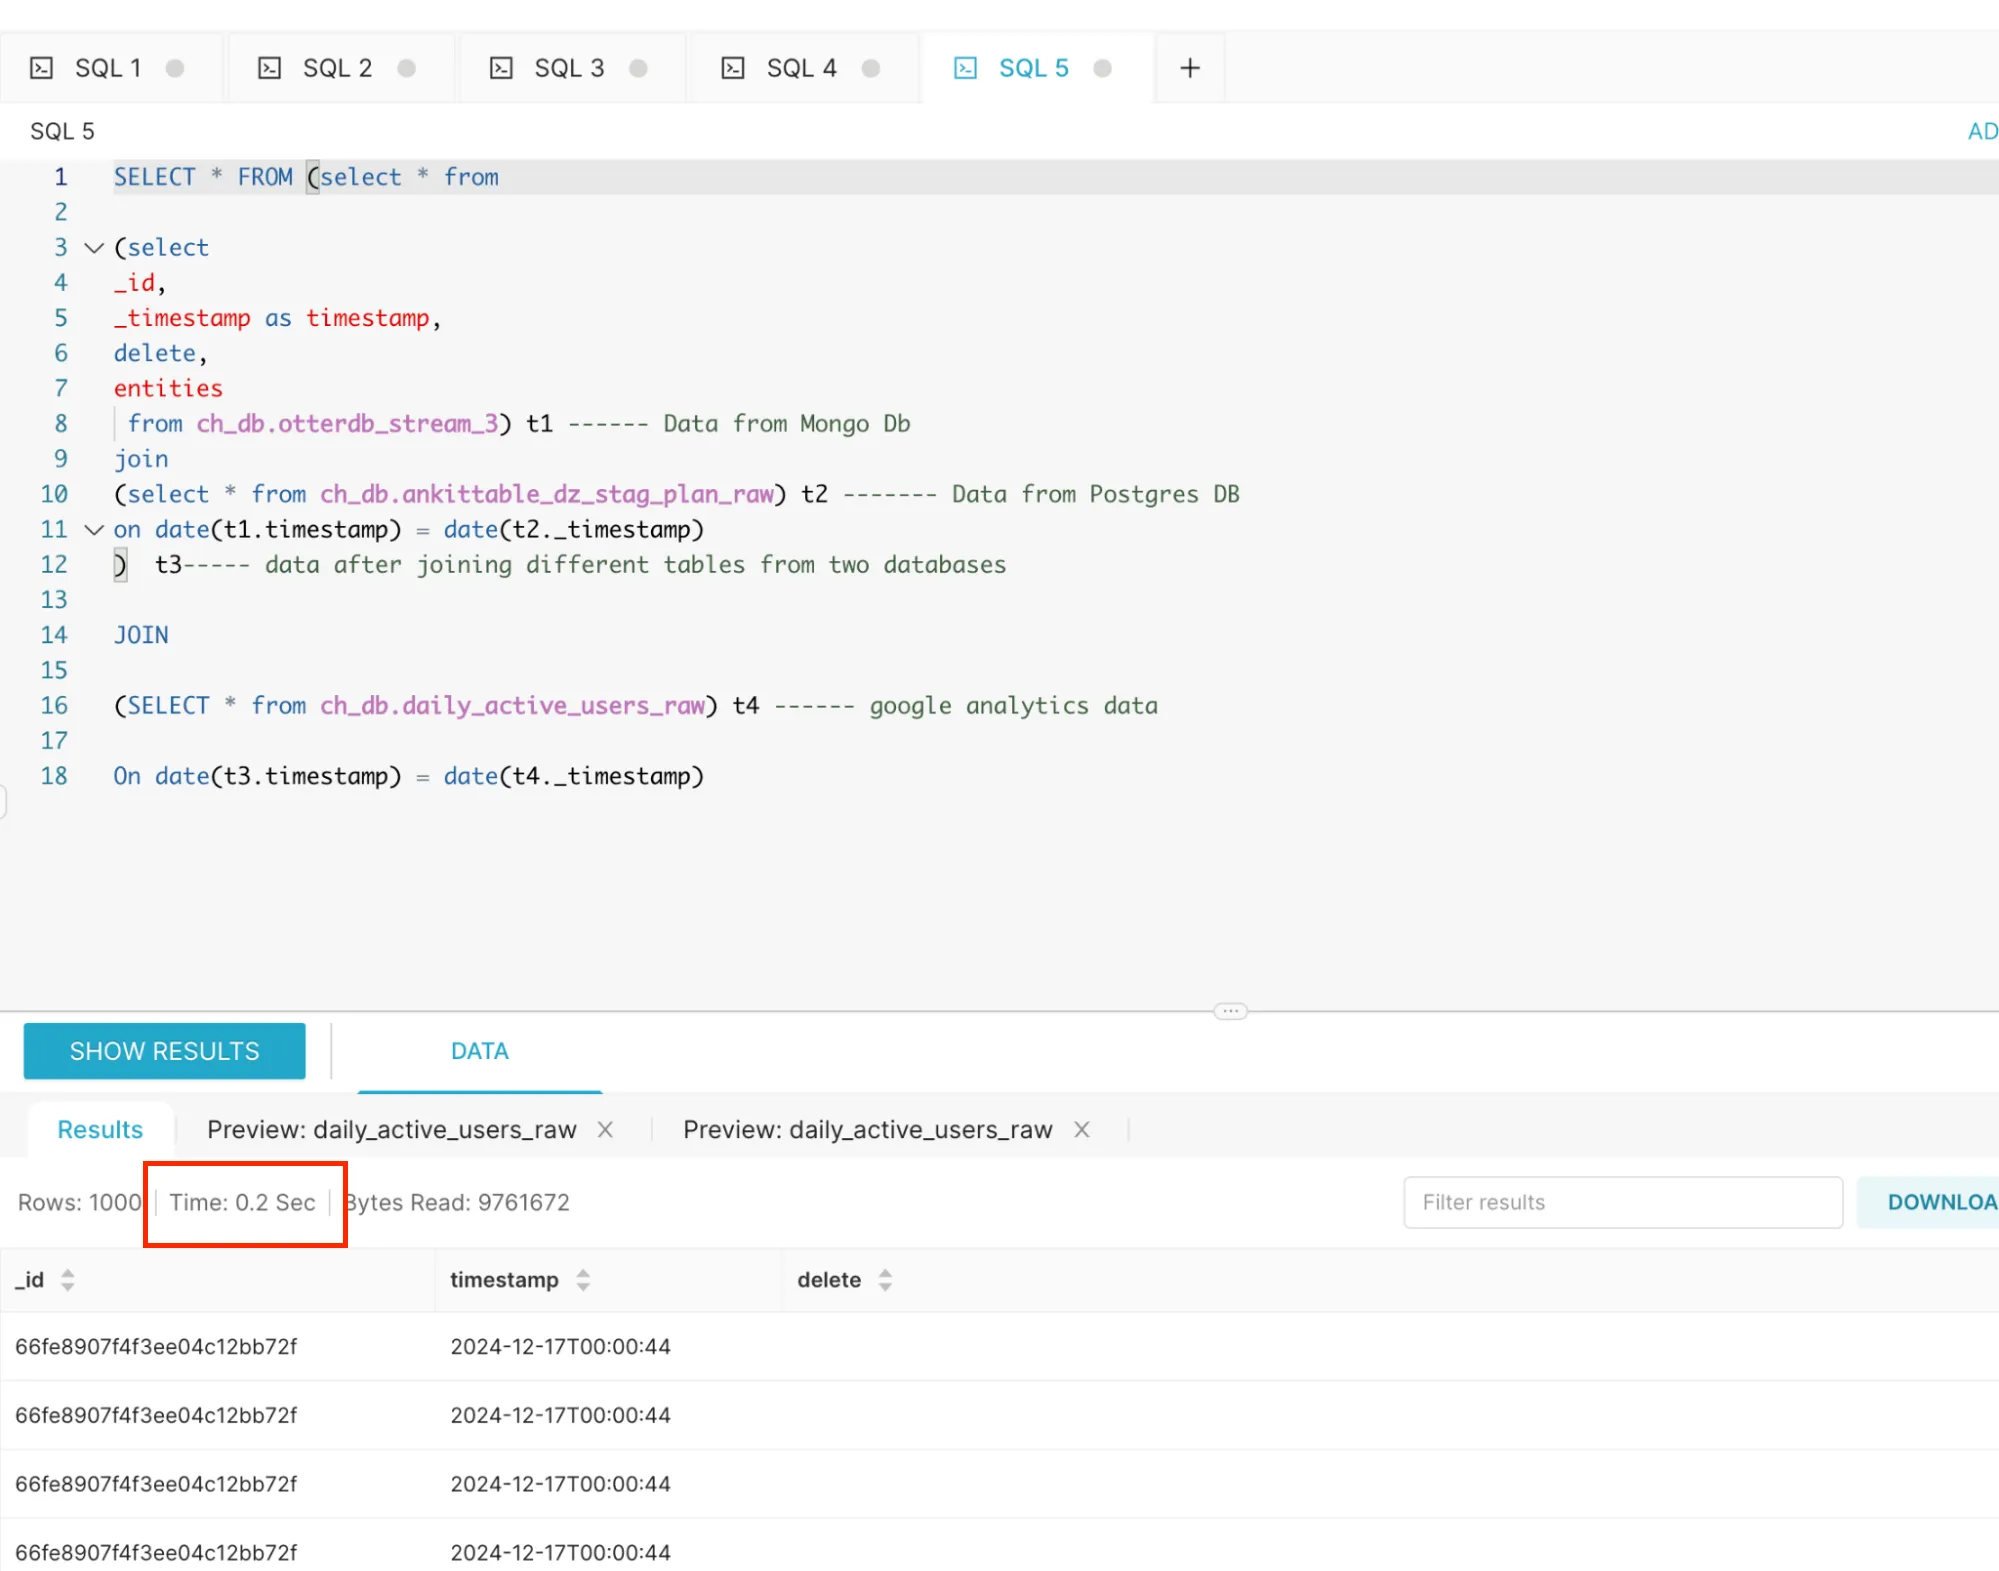Sort the delete column
Viewport: 1999px width, 1571px height.
(885, 1279)
